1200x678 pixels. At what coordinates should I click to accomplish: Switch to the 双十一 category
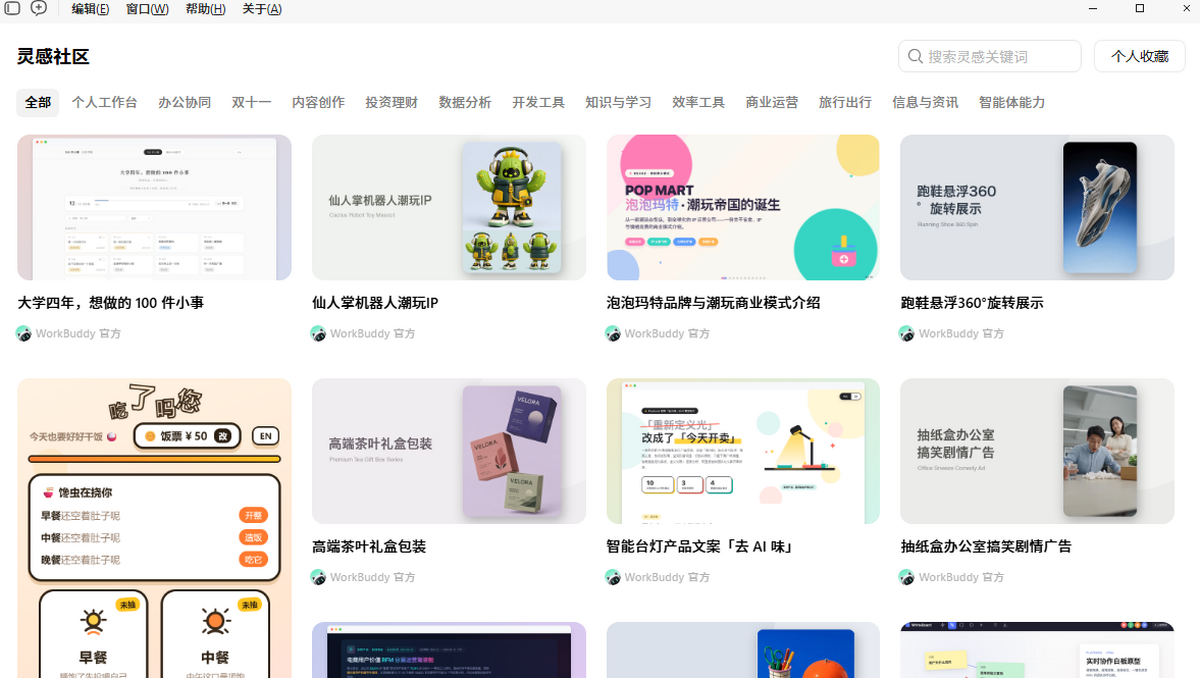[x=251, y=103]
